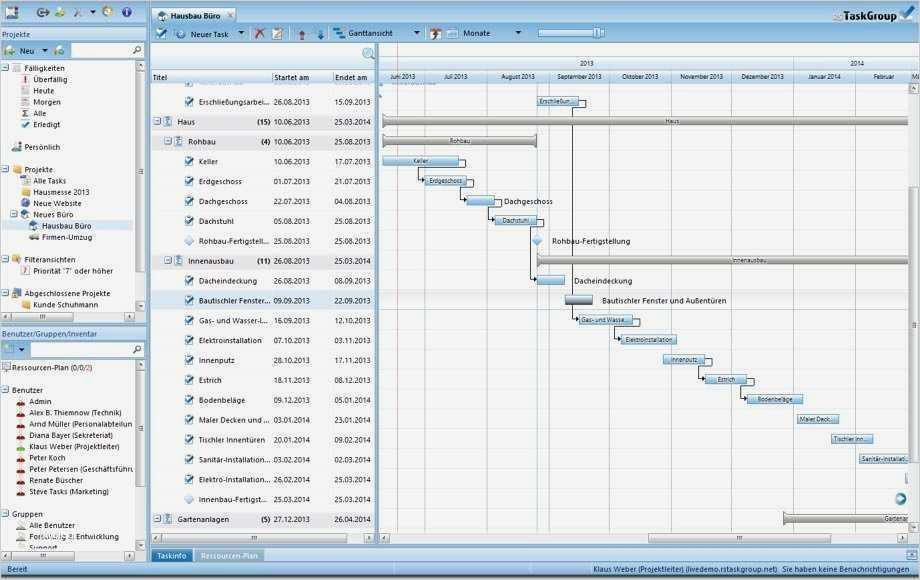Toggle the Elektroinstallation task checkbox

(189, 340)
